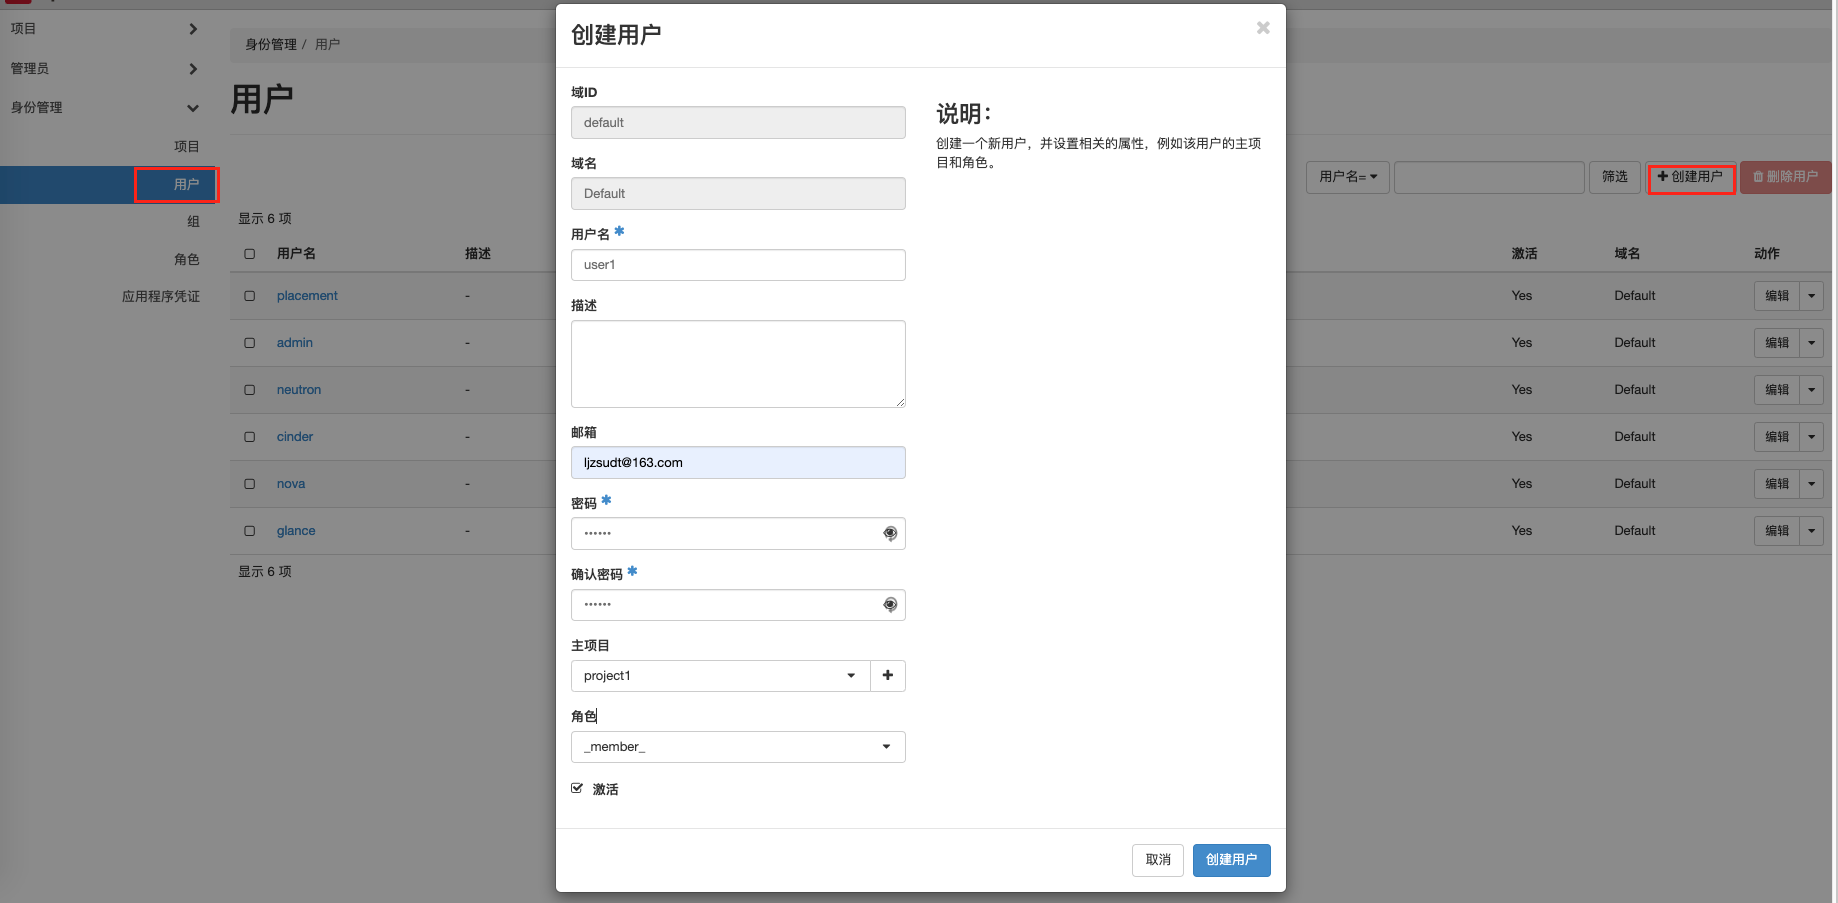Show the 密码 field's hidden password via eye icon
This screenshot has width=1838, height=903.
[x=890, y=534]
